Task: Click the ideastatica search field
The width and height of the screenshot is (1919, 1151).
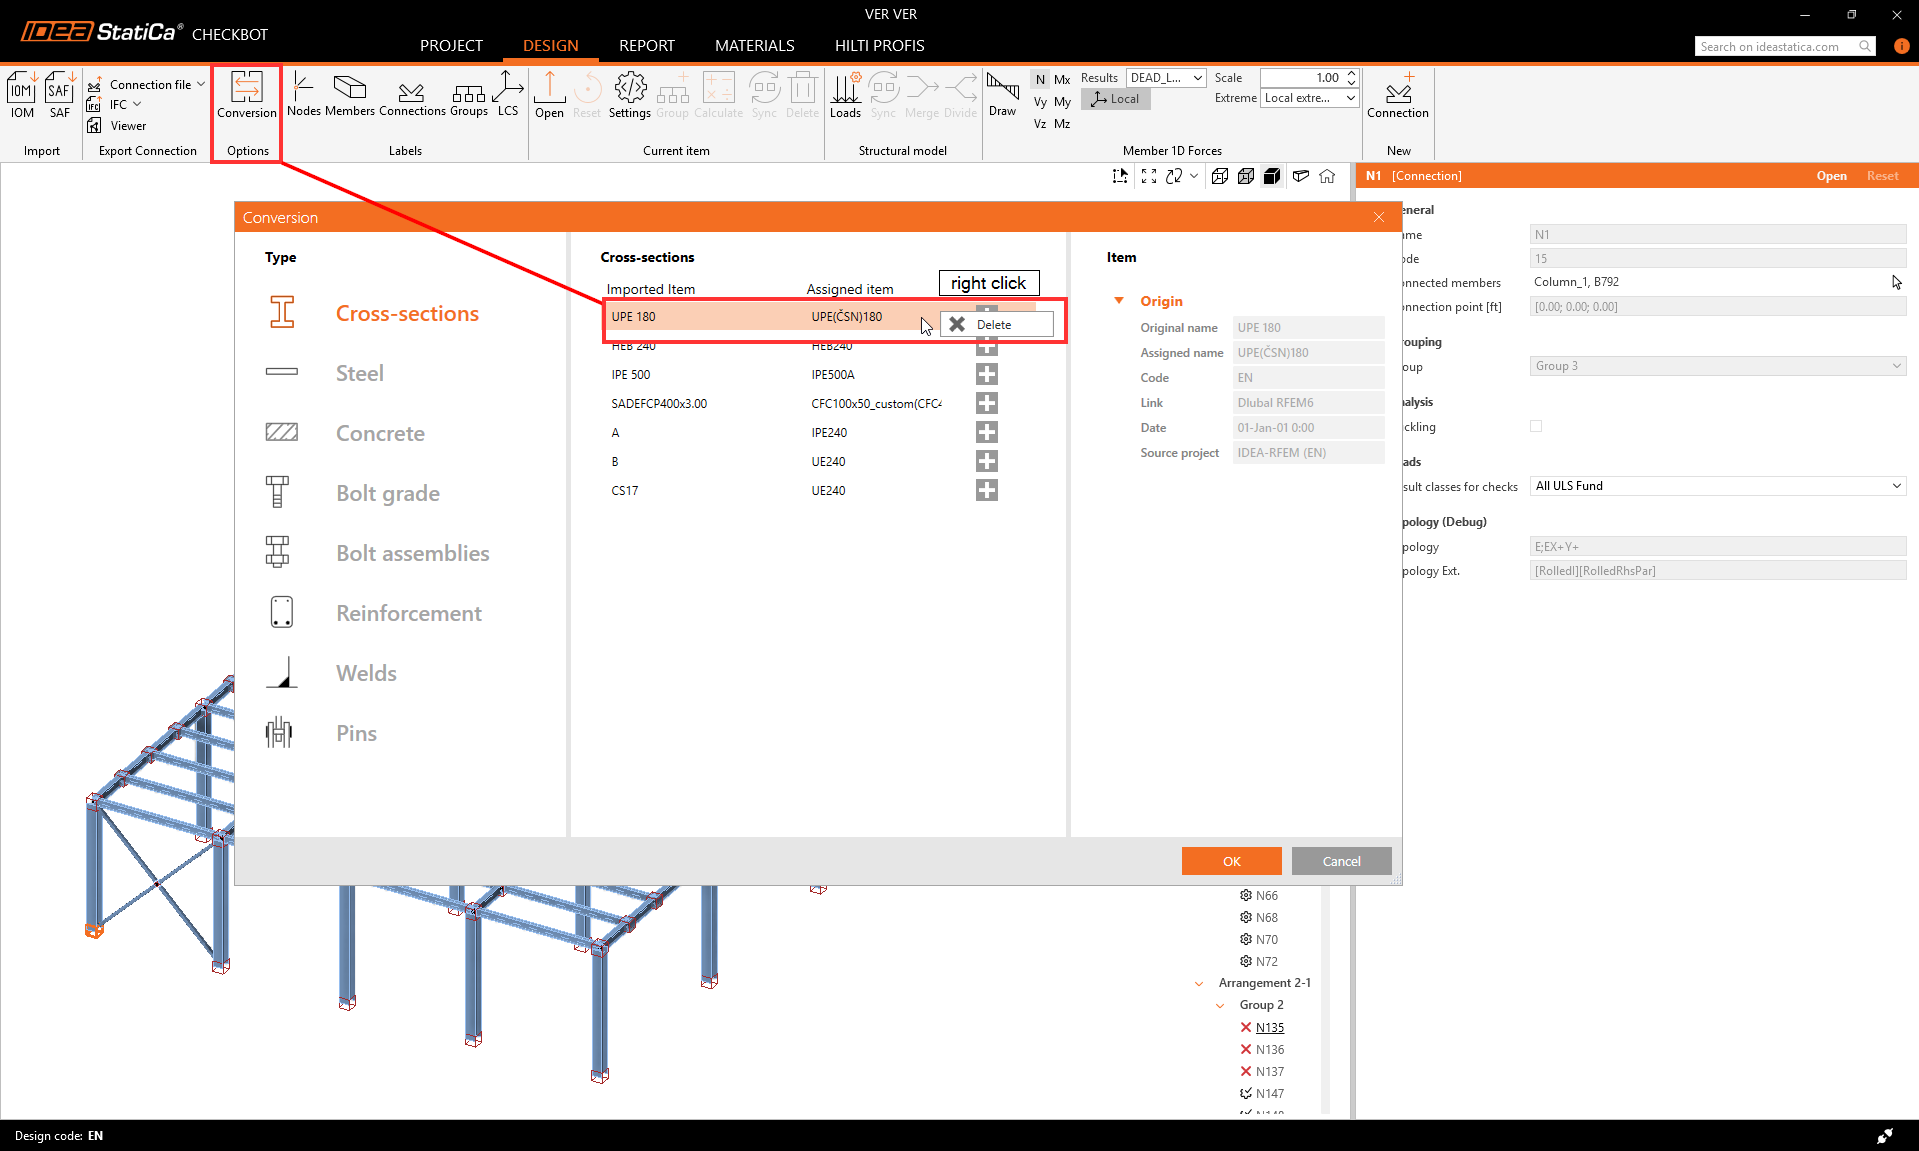Action: click(1775, 47)
